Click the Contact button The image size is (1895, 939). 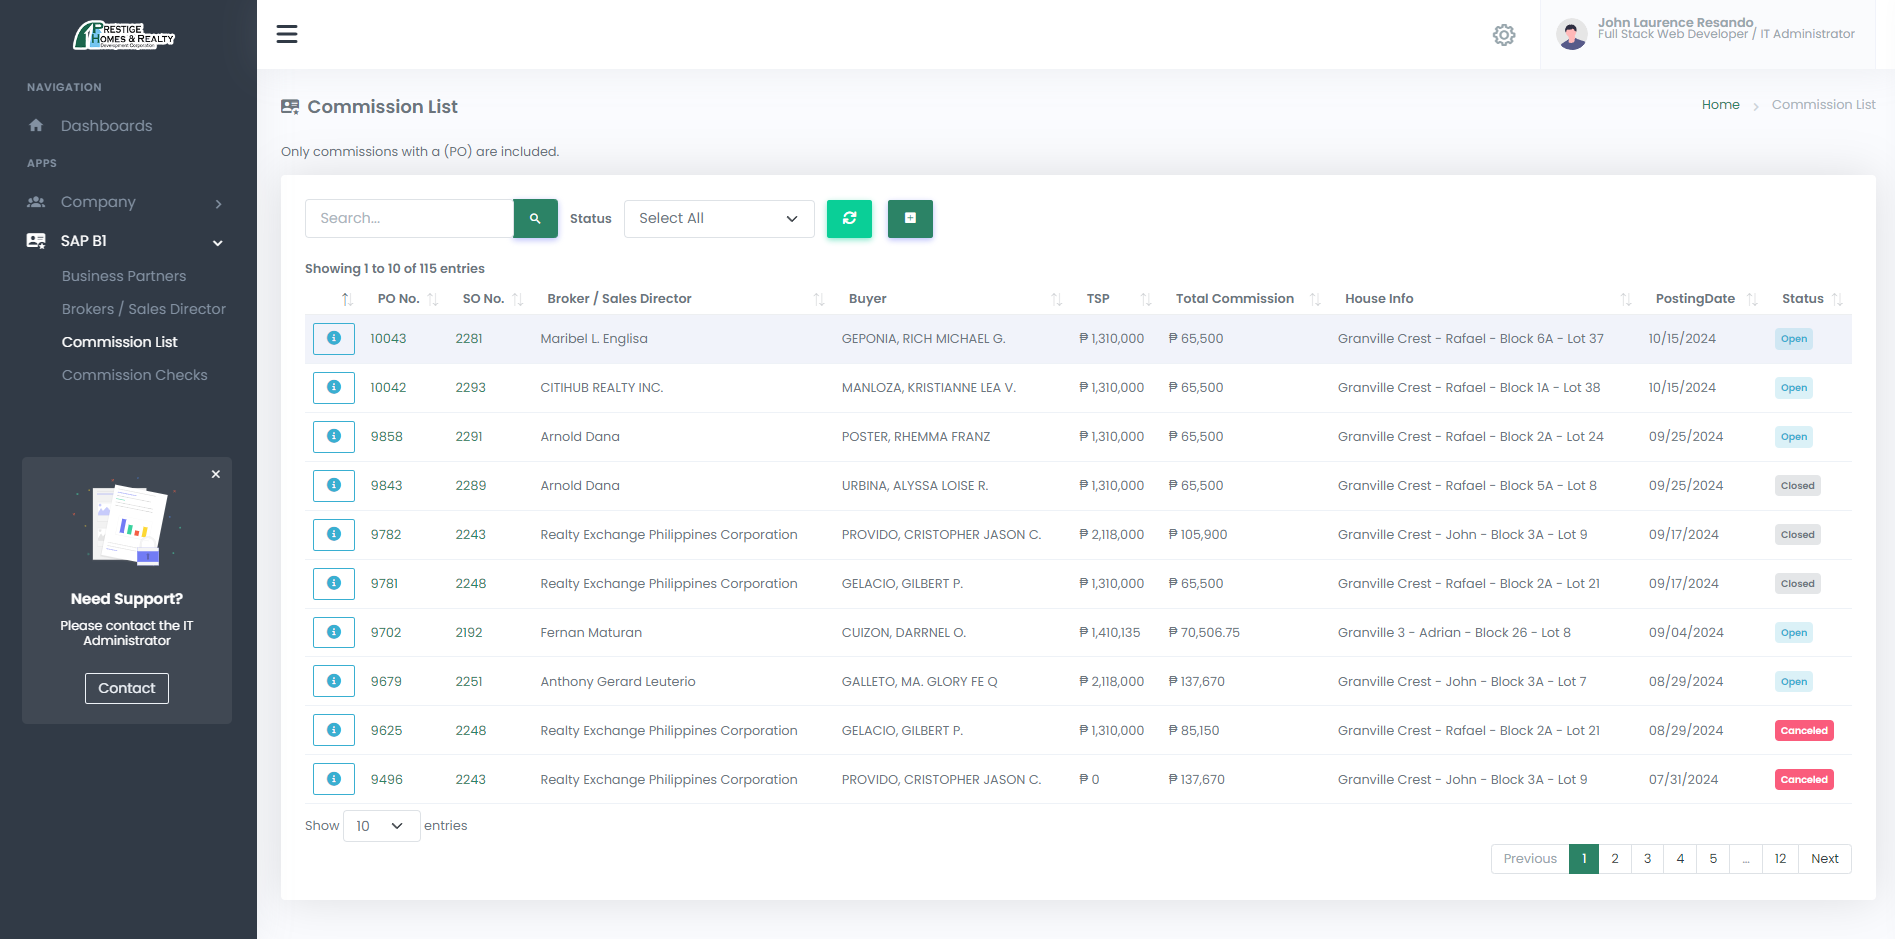(x=127, y=688)
